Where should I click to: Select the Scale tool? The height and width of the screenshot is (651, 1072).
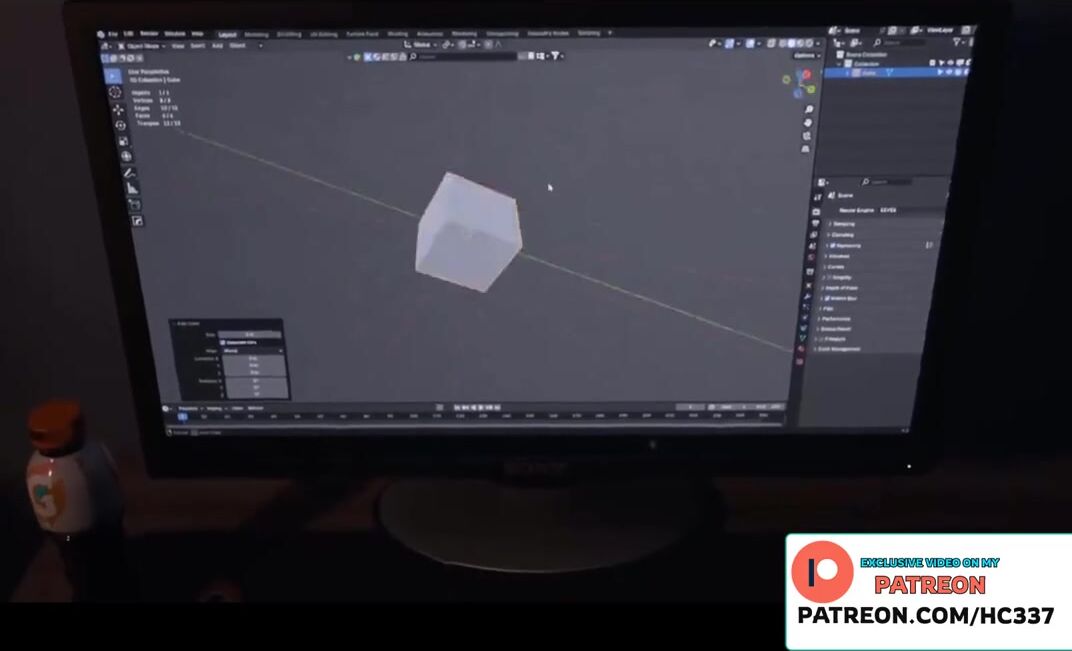click(x=123, y=141)
